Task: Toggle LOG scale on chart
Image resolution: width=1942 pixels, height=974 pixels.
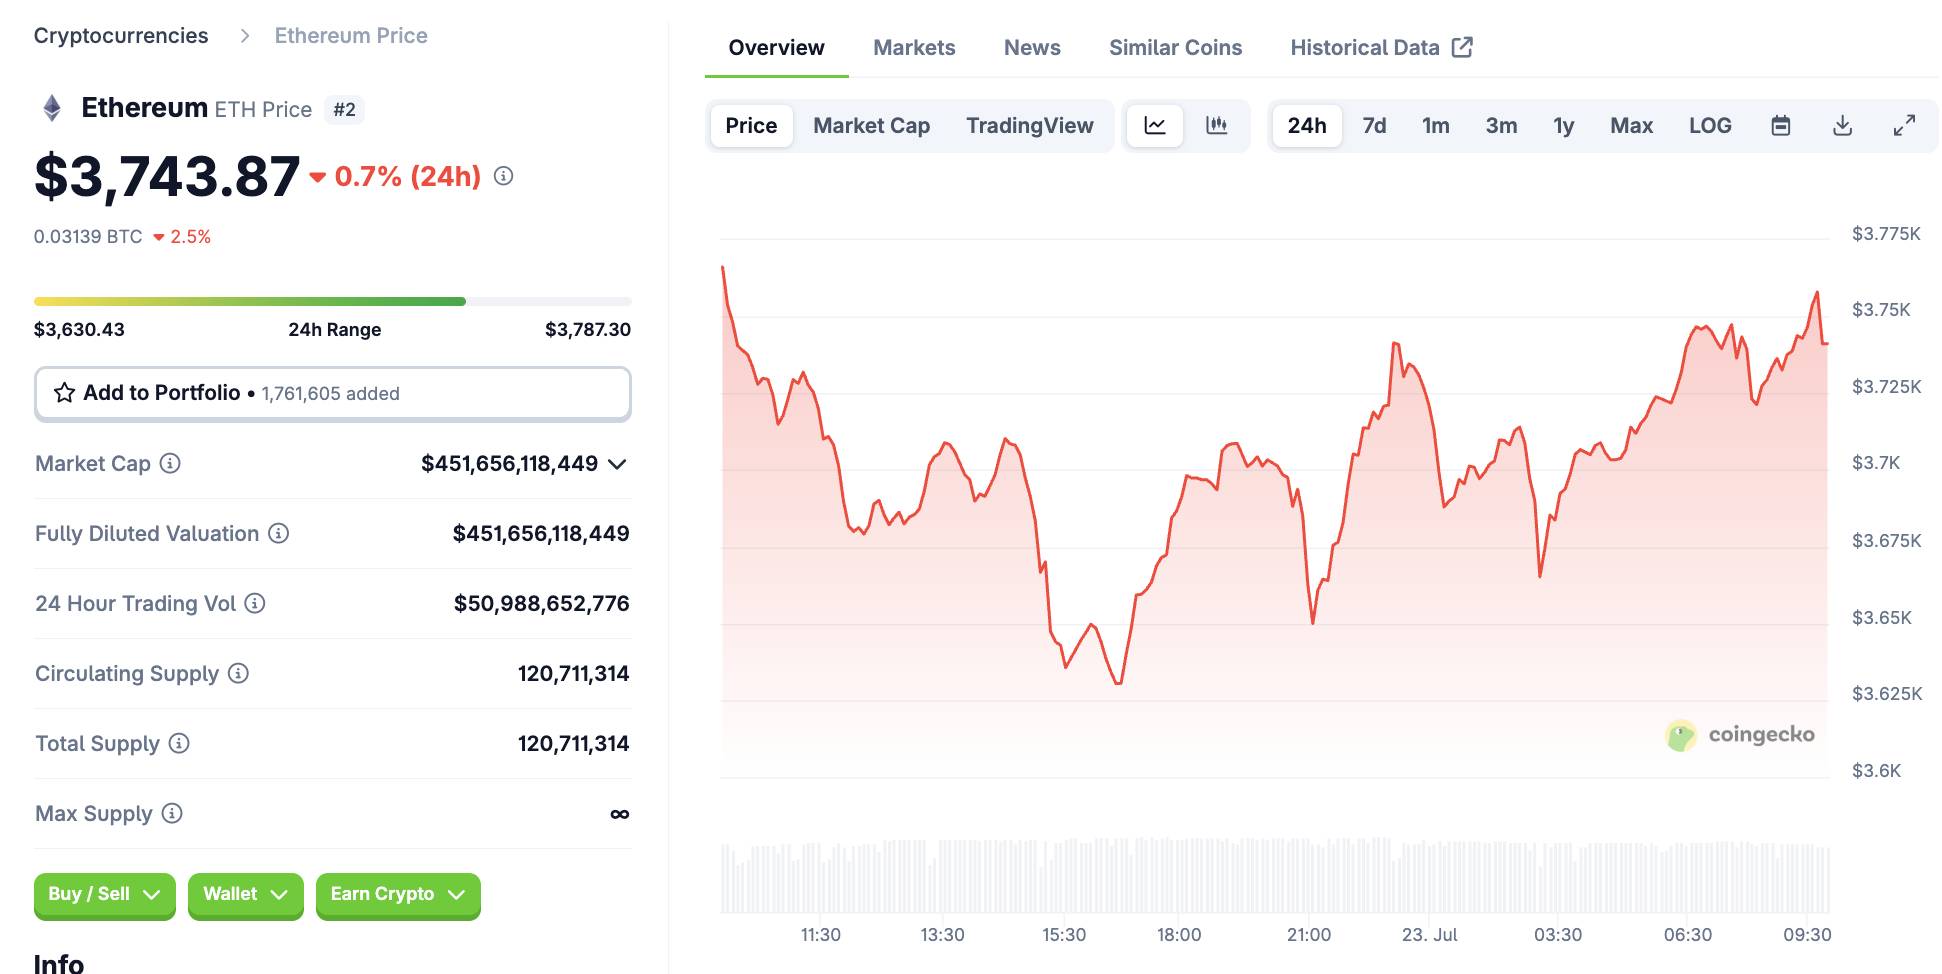Action: [1710, 126]
